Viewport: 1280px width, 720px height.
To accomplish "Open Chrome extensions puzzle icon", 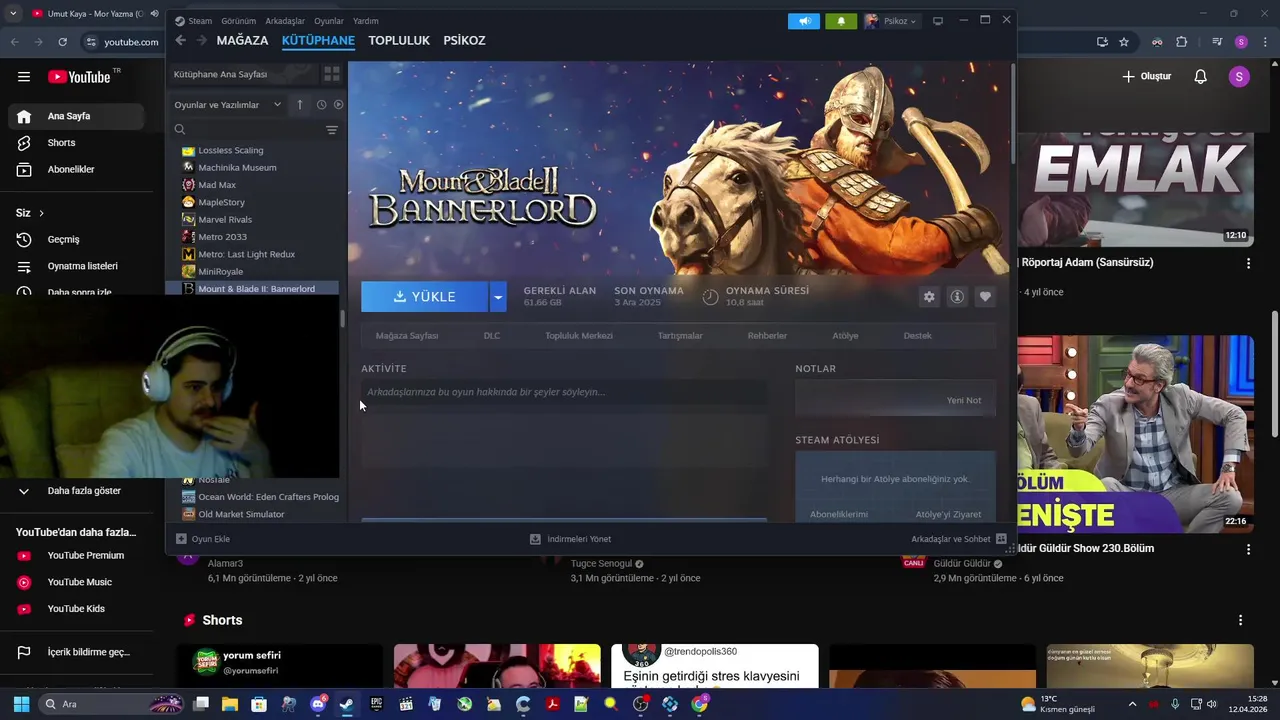I will click(x=1182, y=42).
